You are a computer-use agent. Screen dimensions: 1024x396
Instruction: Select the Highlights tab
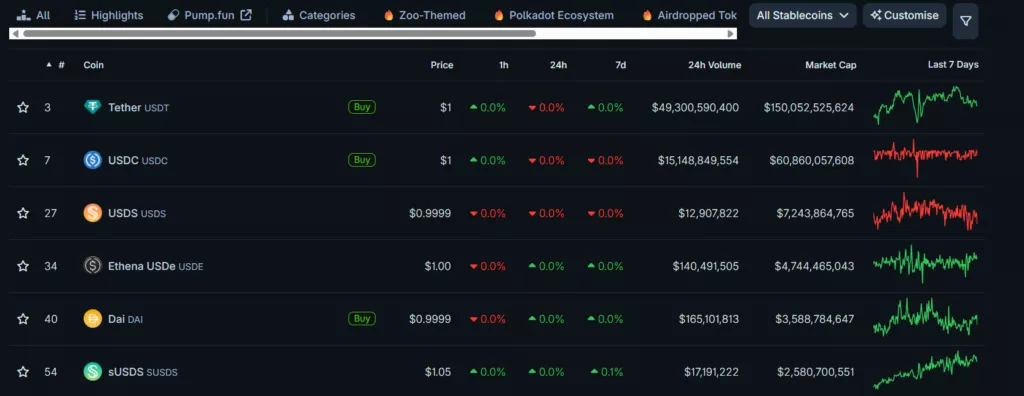109,15
